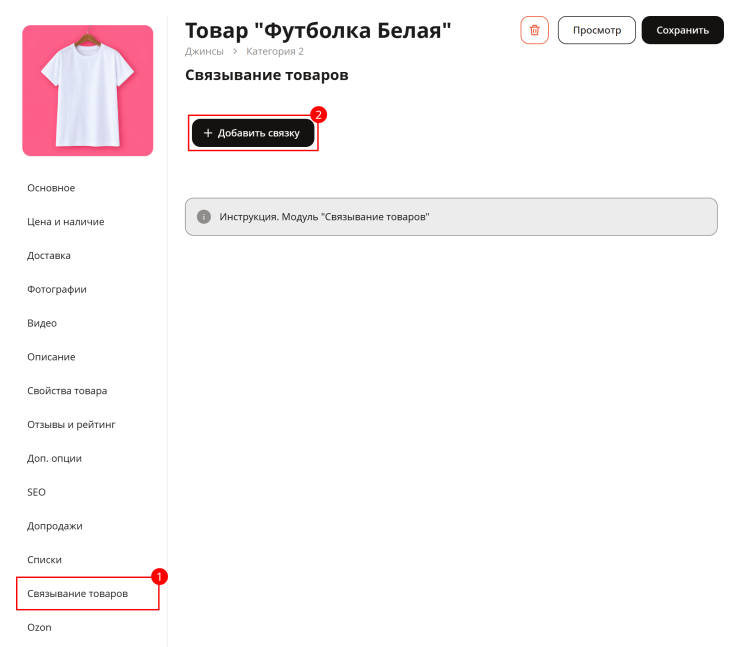
Task: Open the SEO section
Action: coord(36,492)
